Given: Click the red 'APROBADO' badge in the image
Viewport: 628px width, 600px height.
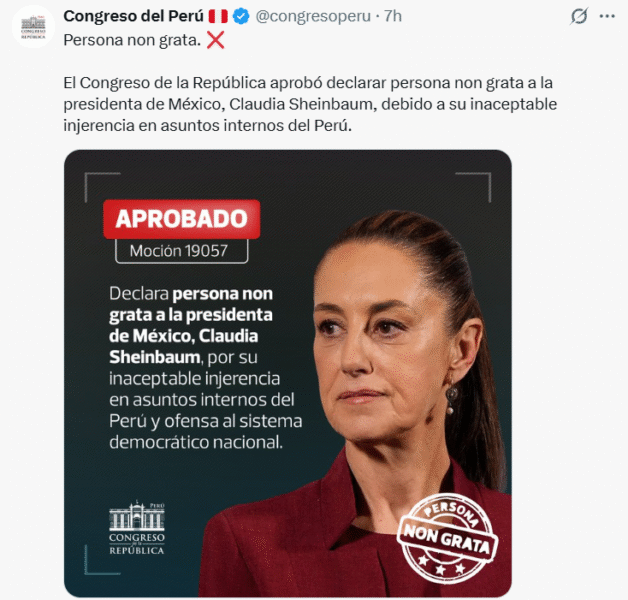Looking at the screenshot, I should click(182, 219).
